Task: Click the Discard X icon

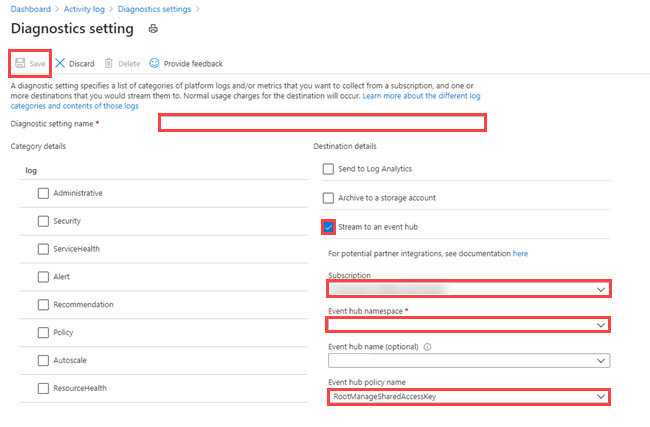Action: click(x=60, y=64)
